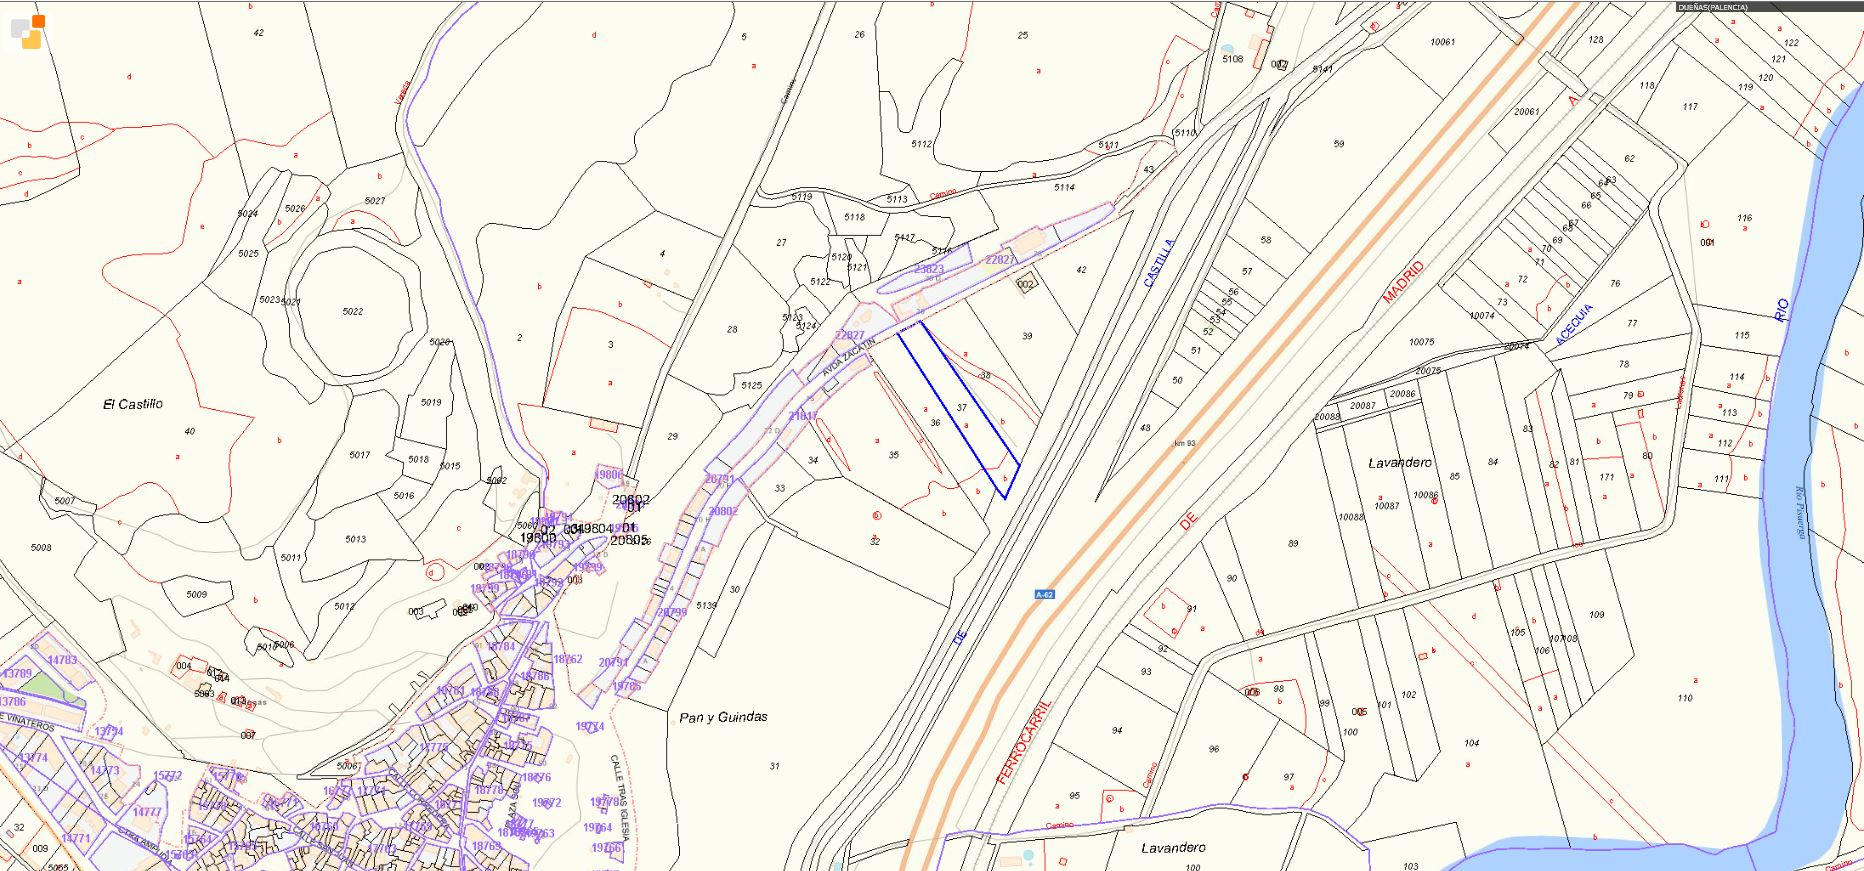Image resolution: width=1864 pixels, height=871 pixels.
Task: Select parcel 10061 beside the motorway
Action: pos(1442,42)
